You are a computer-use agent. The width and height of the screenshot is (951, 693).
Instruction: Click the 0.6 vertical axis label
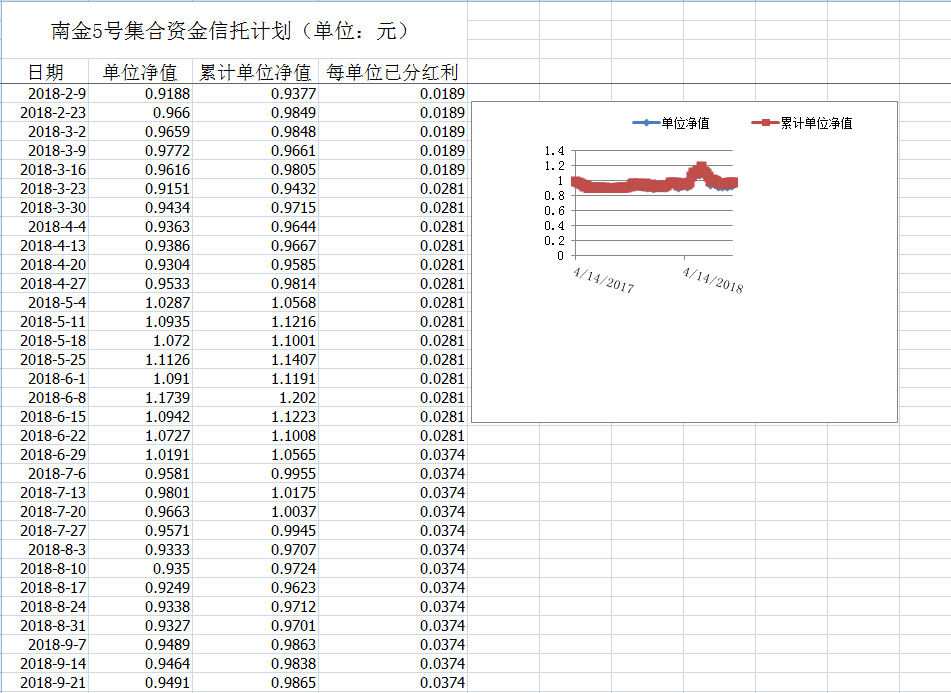pos(554,211)
